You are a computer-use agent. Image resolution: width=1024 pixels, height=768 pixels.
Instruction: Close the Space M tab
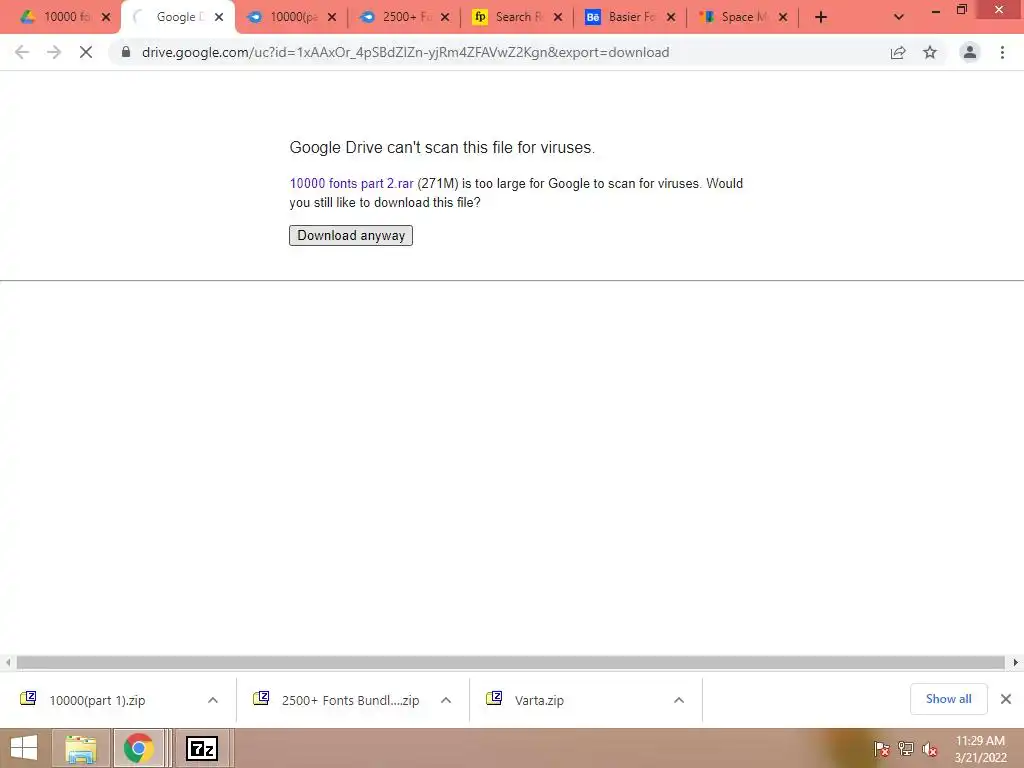(x=783, y=17)
